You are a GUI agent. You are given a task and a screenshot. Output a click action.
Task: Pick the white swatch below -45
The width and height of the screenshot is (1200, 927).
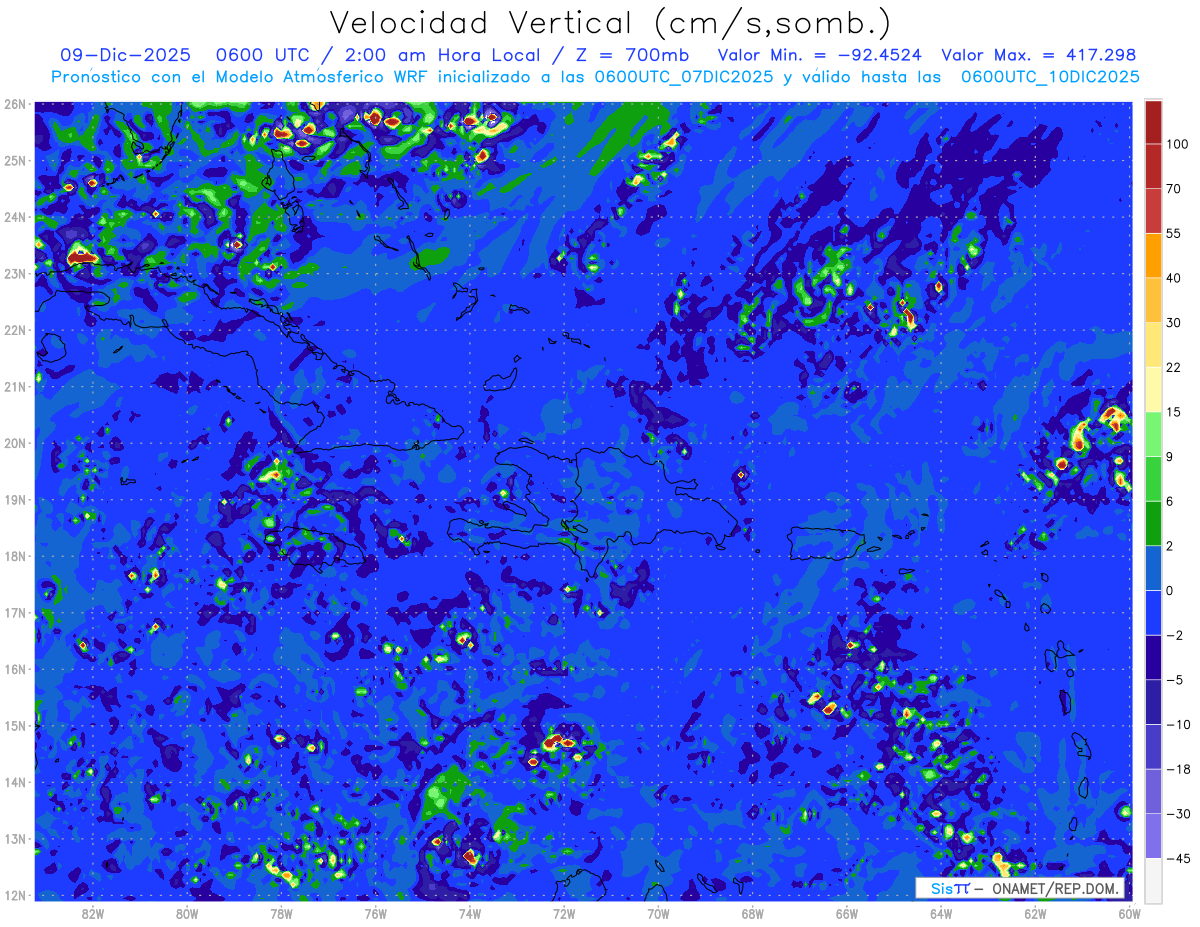point(1153,879)
